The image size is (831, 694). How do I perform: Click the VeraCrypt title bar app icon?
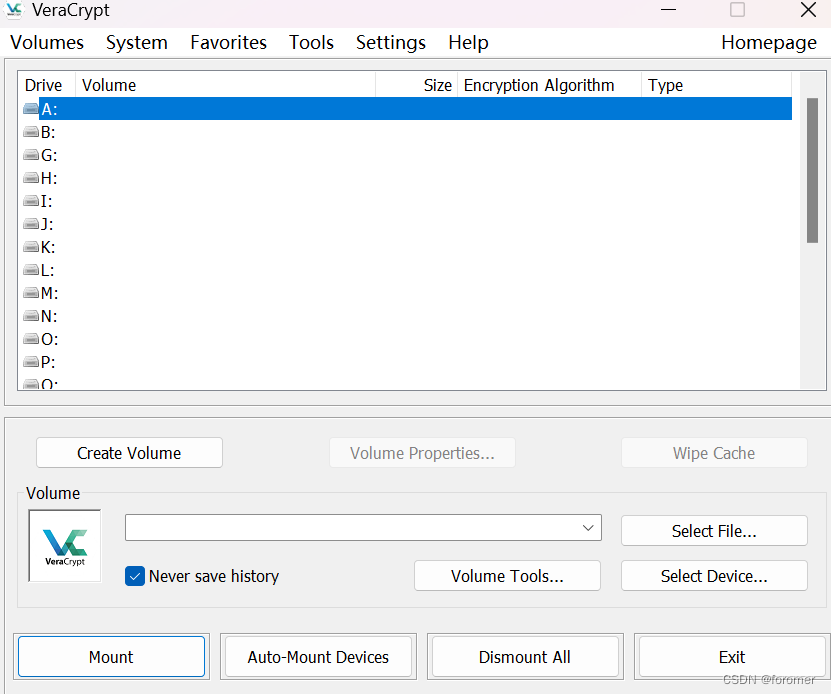click(x=14, y=10)
